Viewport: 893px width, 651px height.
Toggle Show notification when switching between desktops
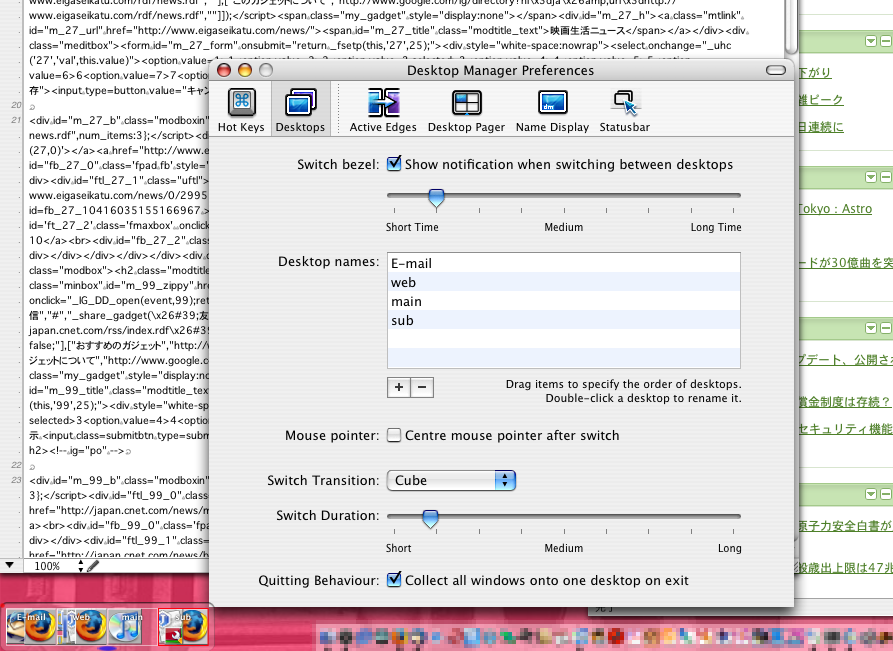[x=394, y=164]
